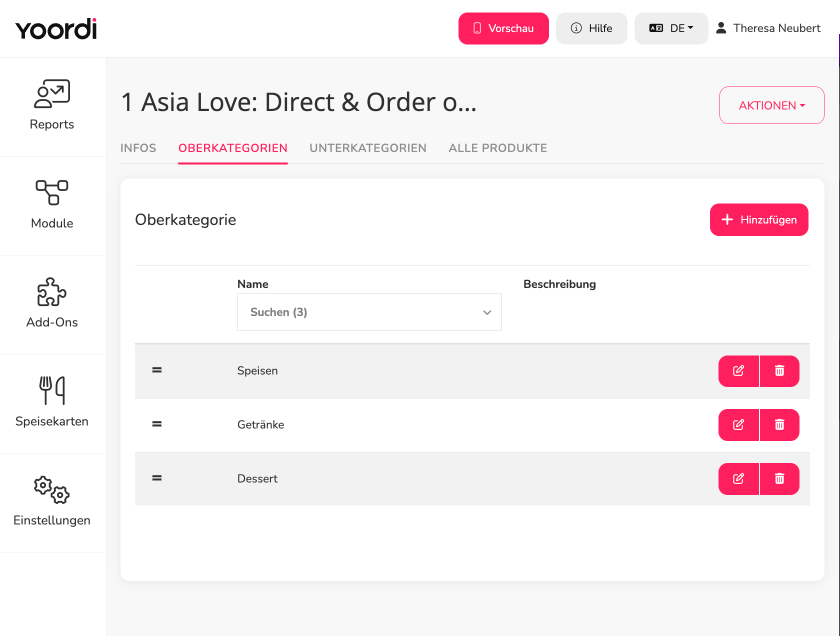
Task: Open the Reports section icon
Action: (52, 94)
